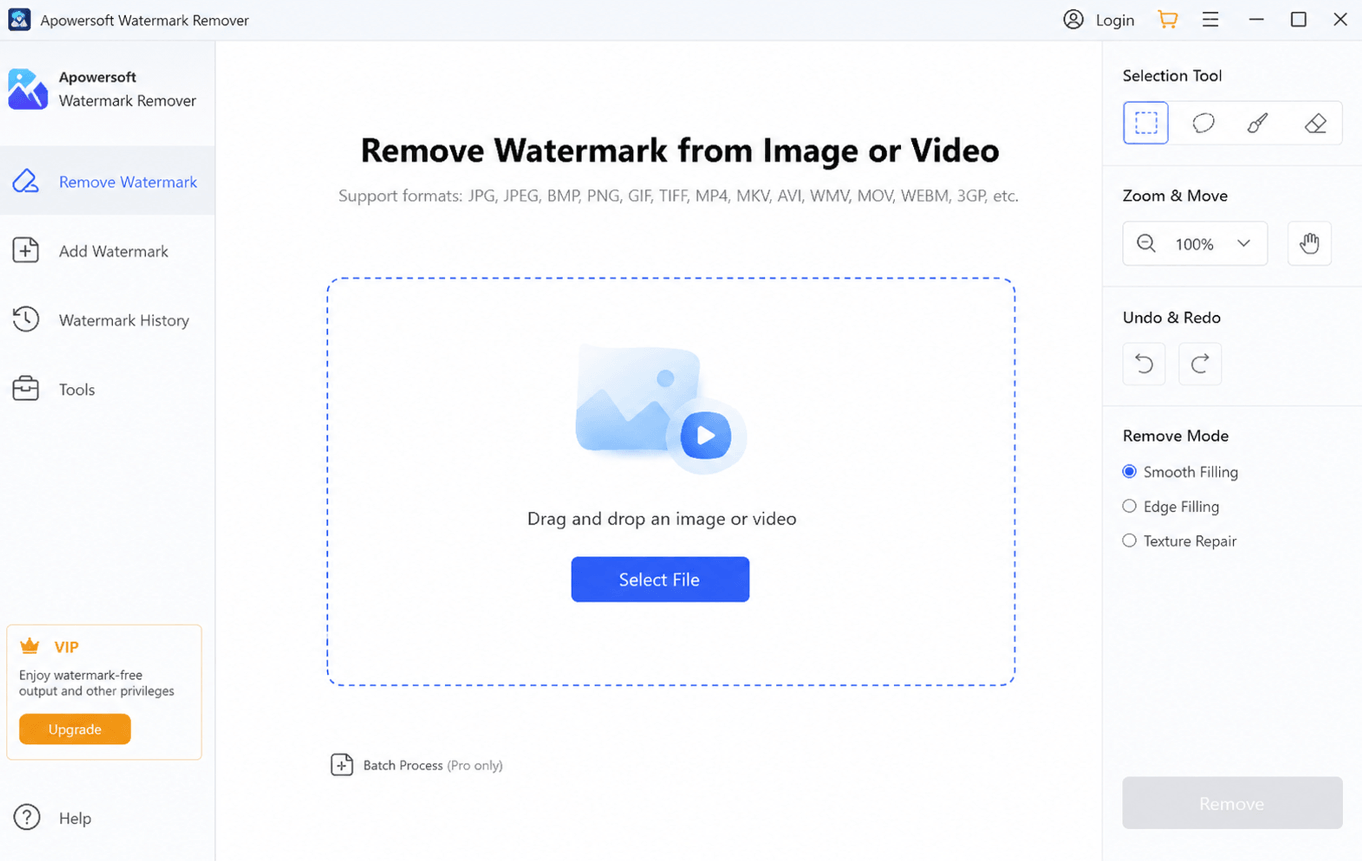Click the VIP crown icon
Viewport: 1362px width, 861px height.
(30, 646)
